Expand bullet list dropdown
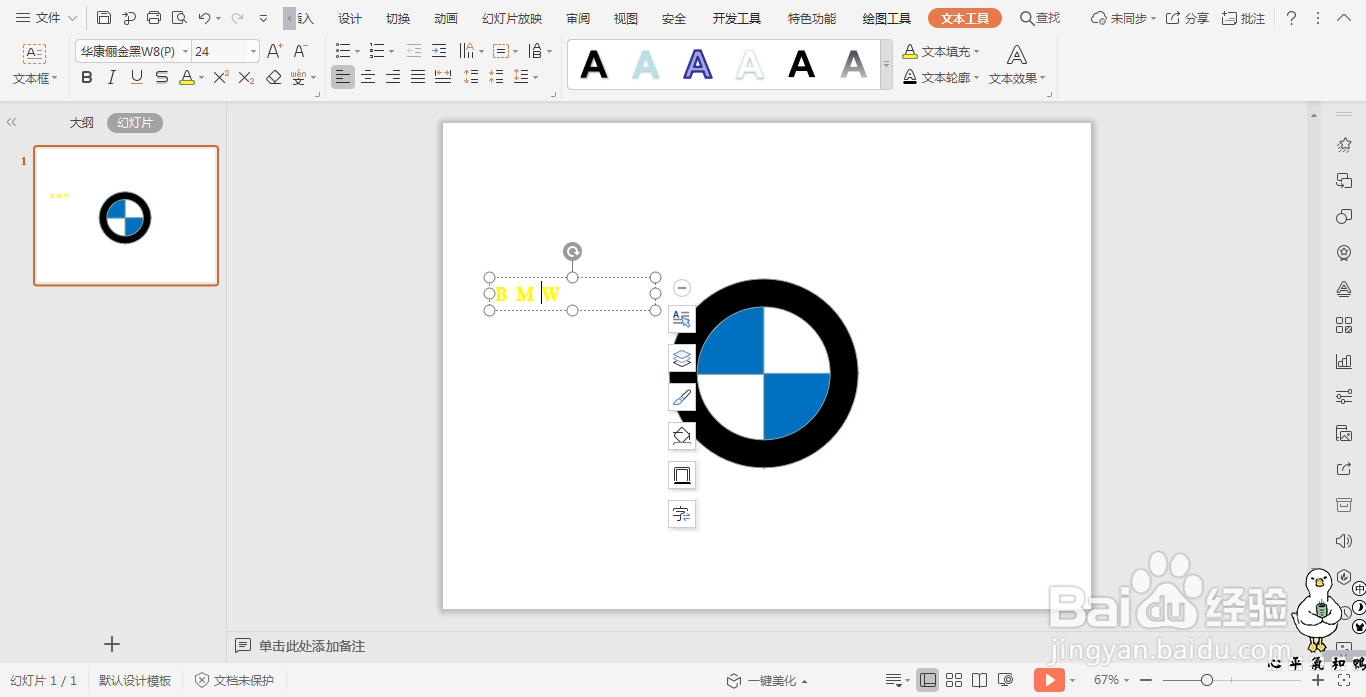The height and width of the screenshot is (697, 1366). 357,51
